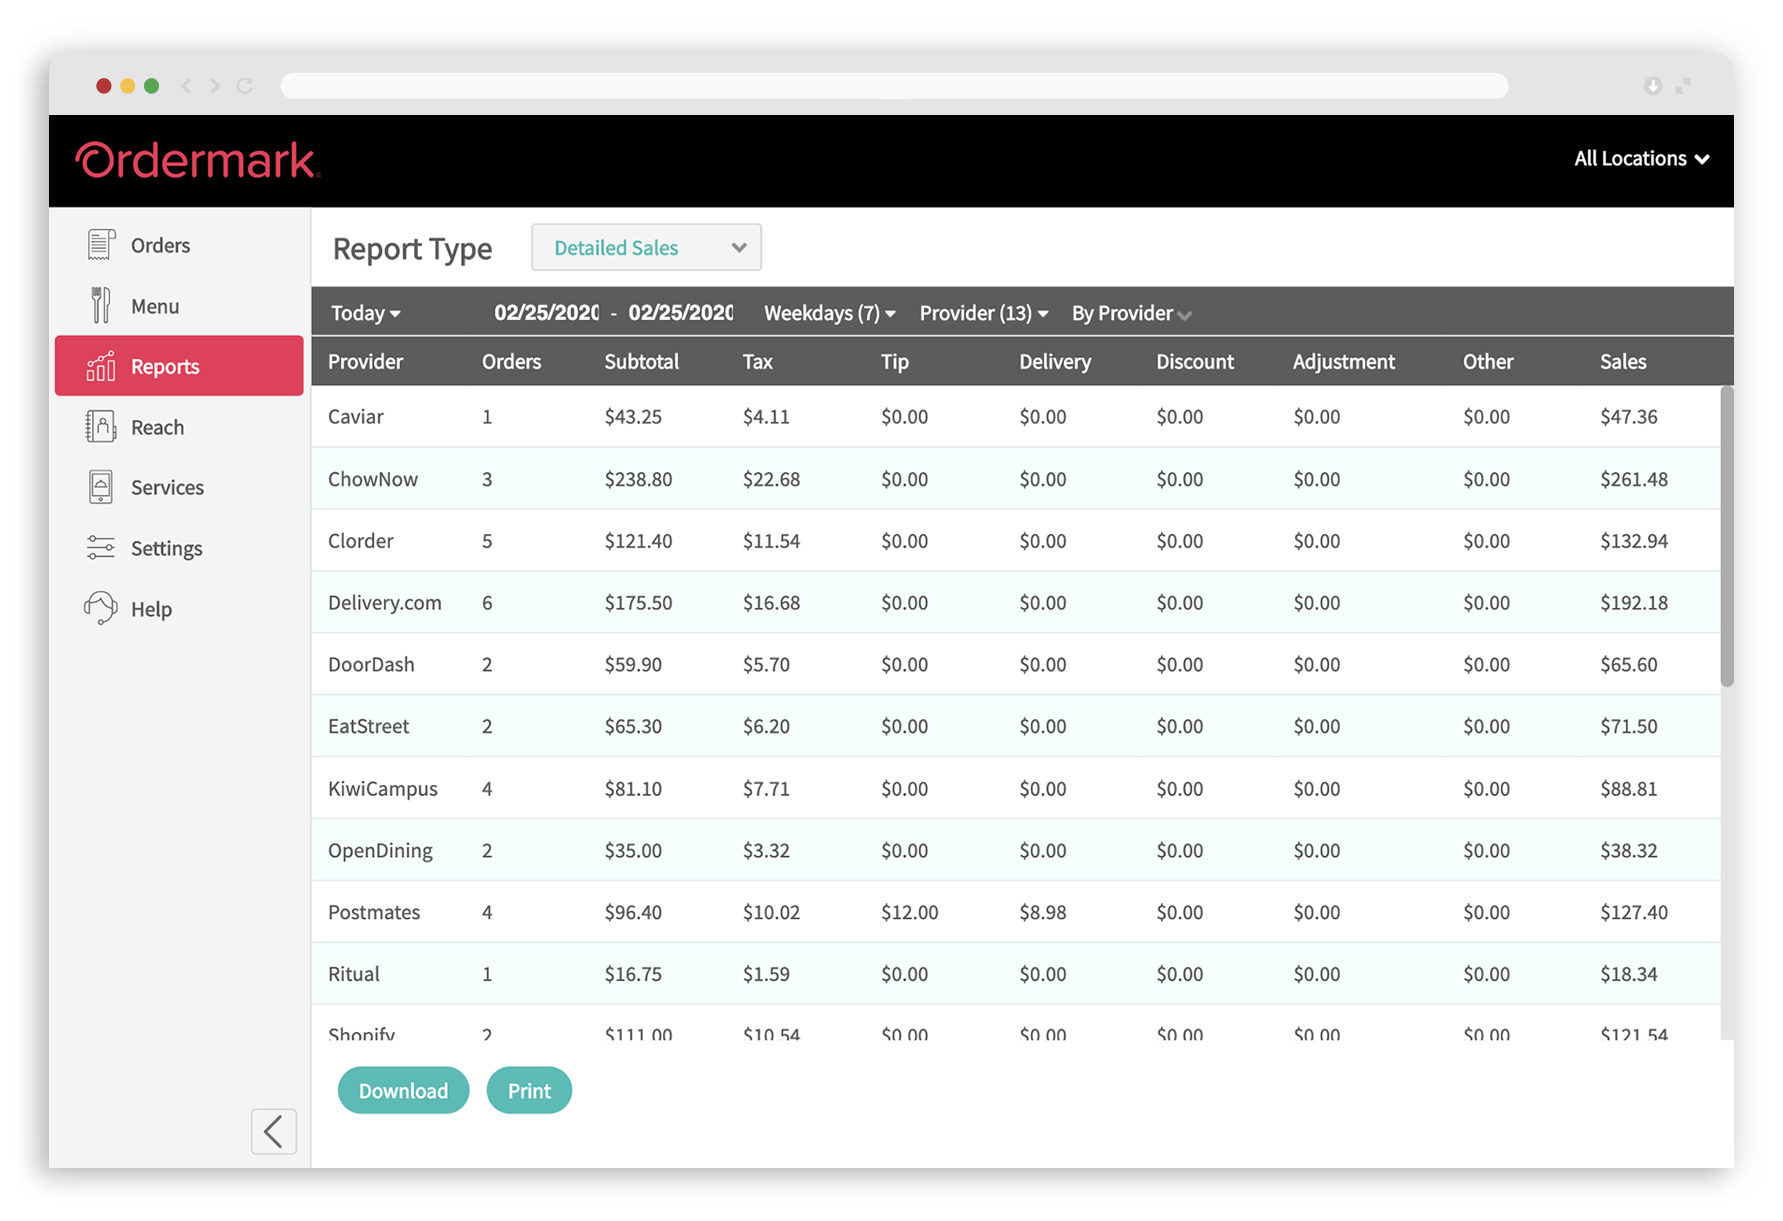Click the browser download icon
The height and width of the screenshot is (1221, 1783).
1653,86
